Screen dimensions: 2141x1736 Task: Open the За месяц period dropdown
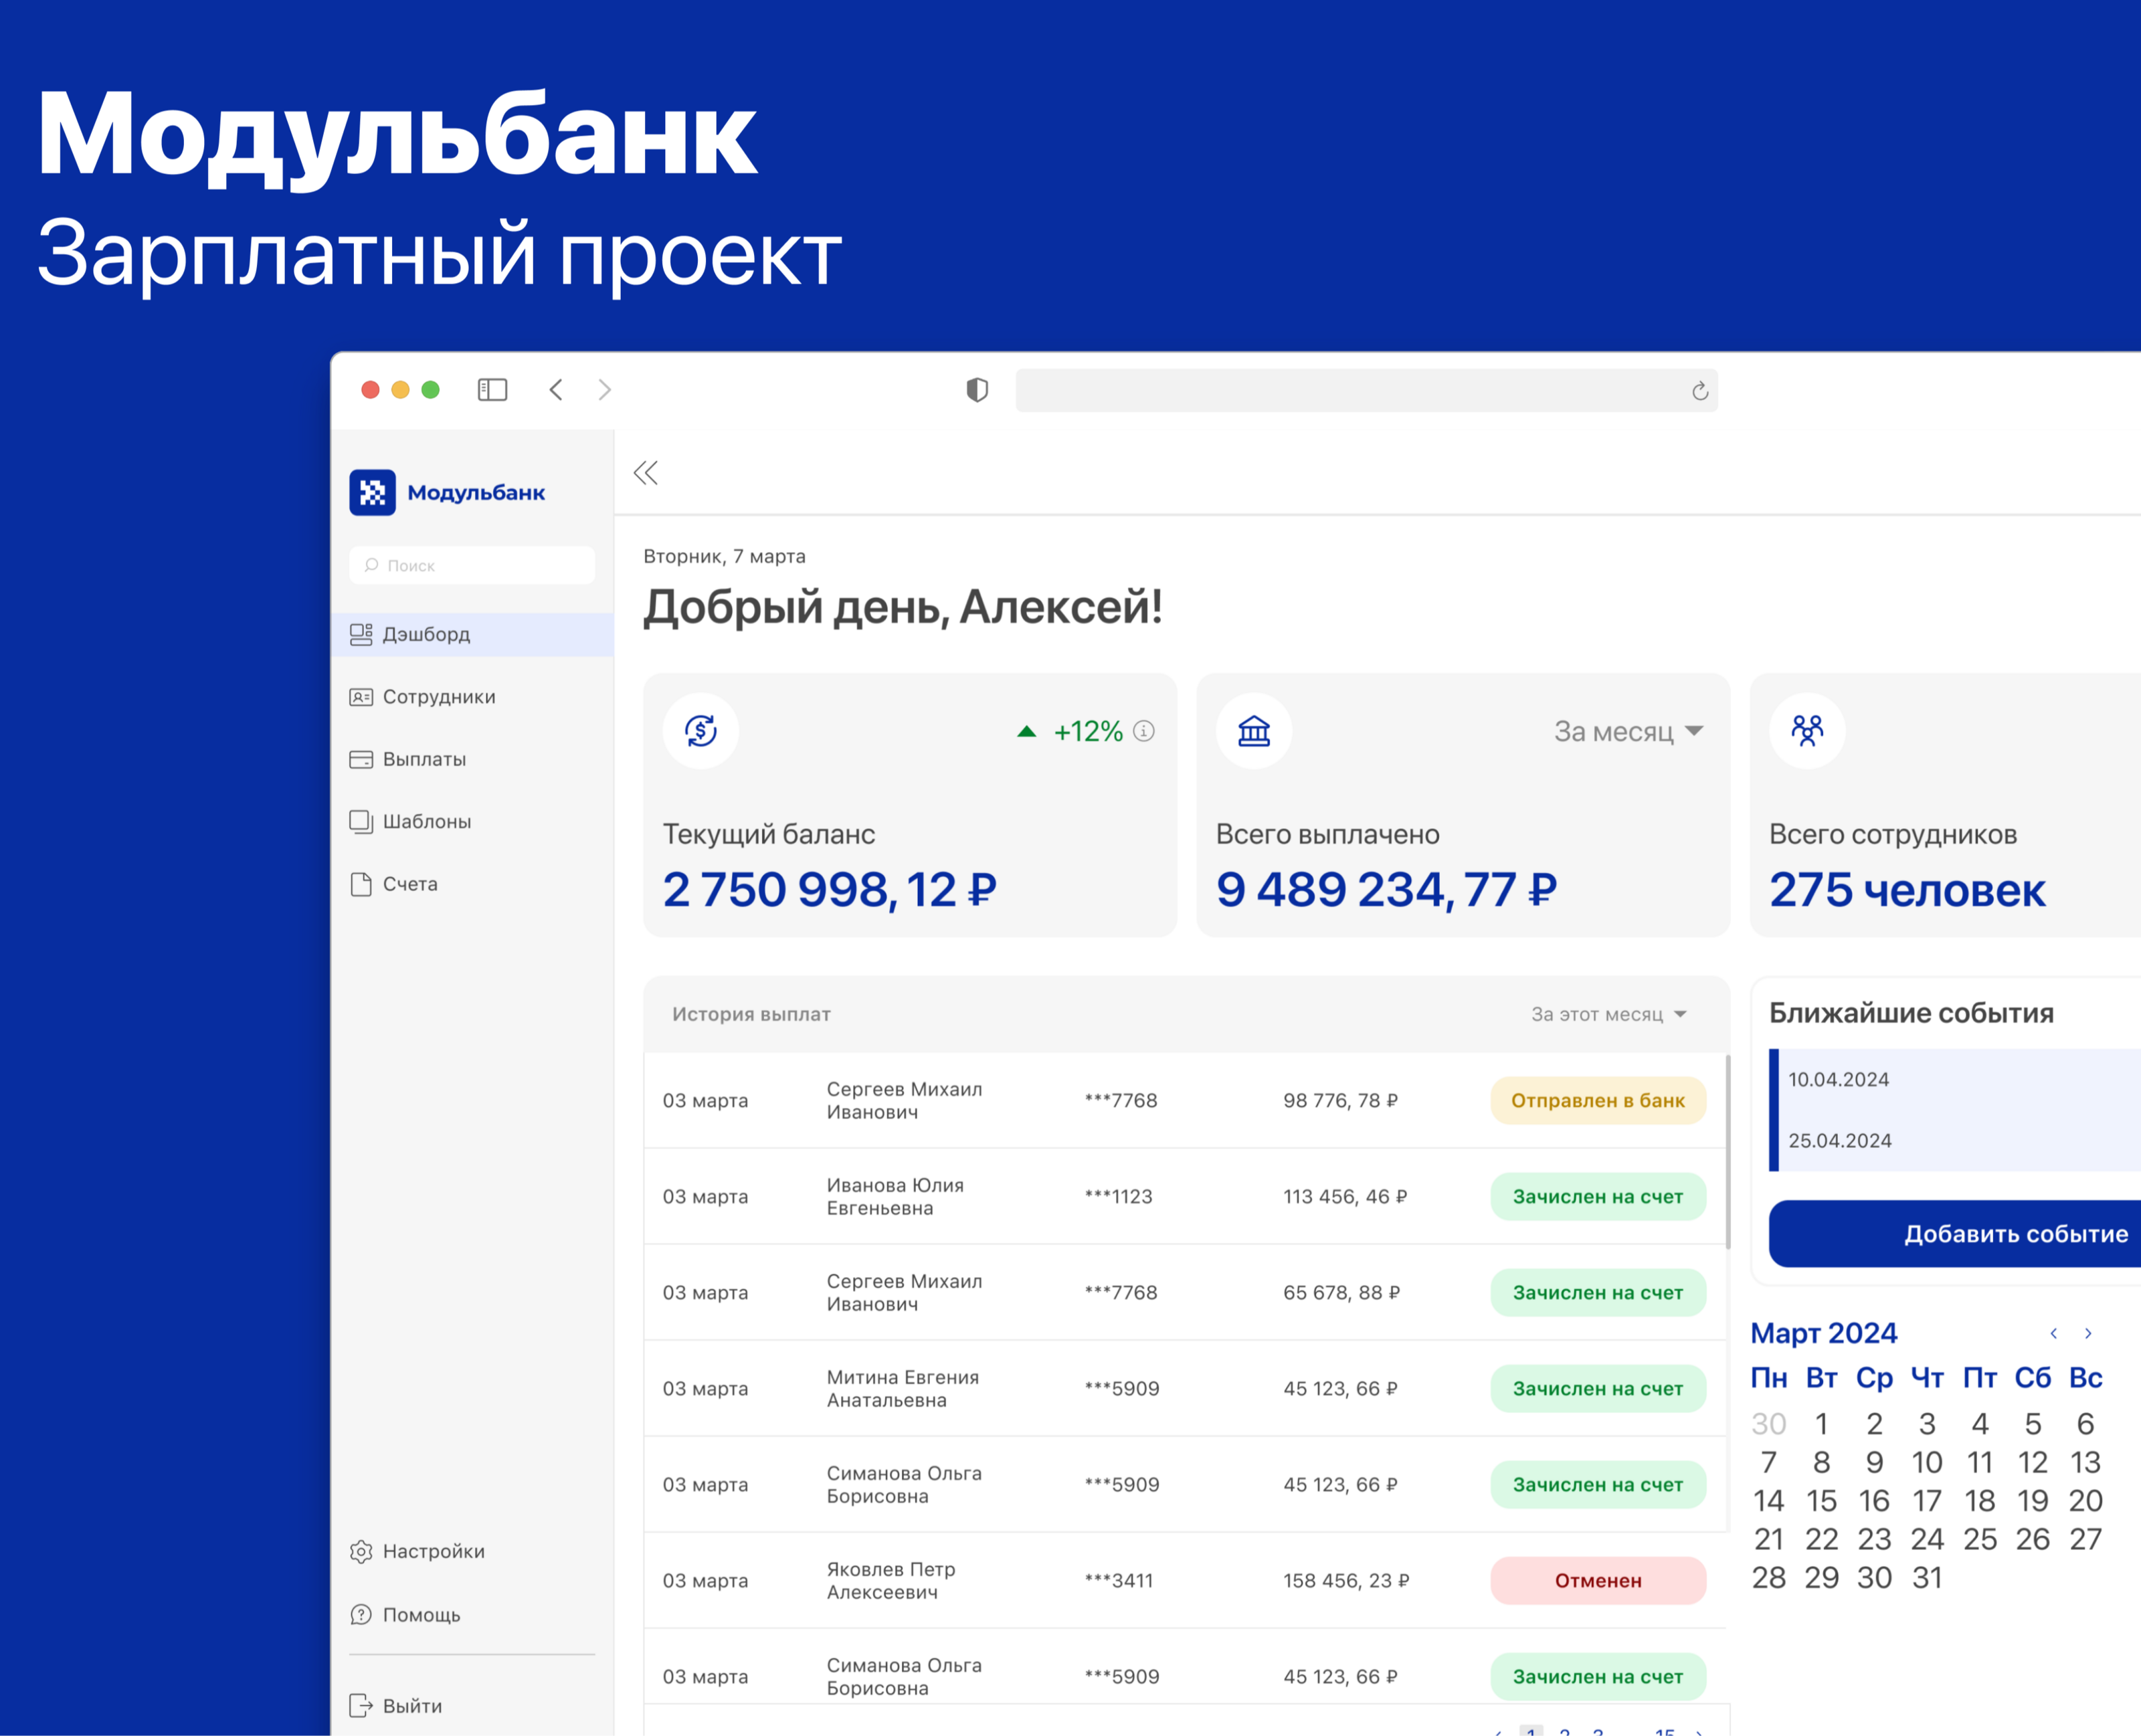tap(1629, 731)
